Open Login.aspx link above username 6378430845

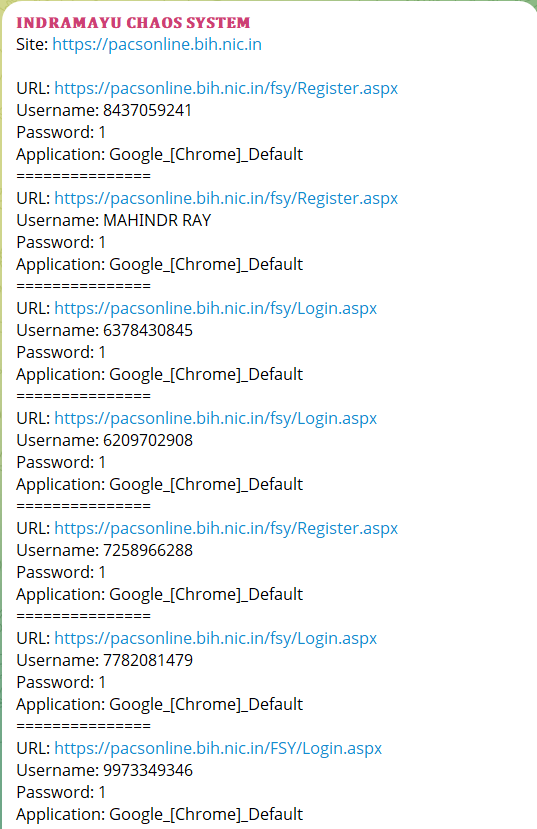216,308
